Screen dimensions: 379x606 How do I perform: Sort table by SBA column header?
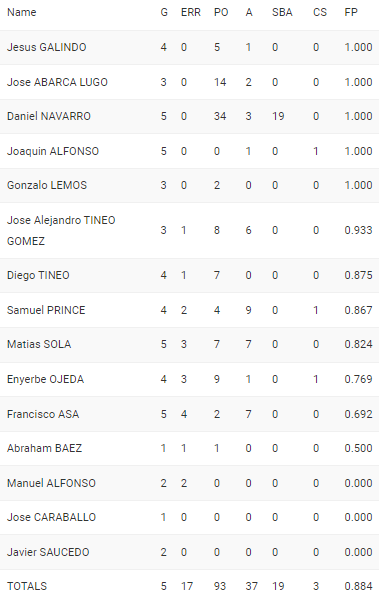coord(282,12)
